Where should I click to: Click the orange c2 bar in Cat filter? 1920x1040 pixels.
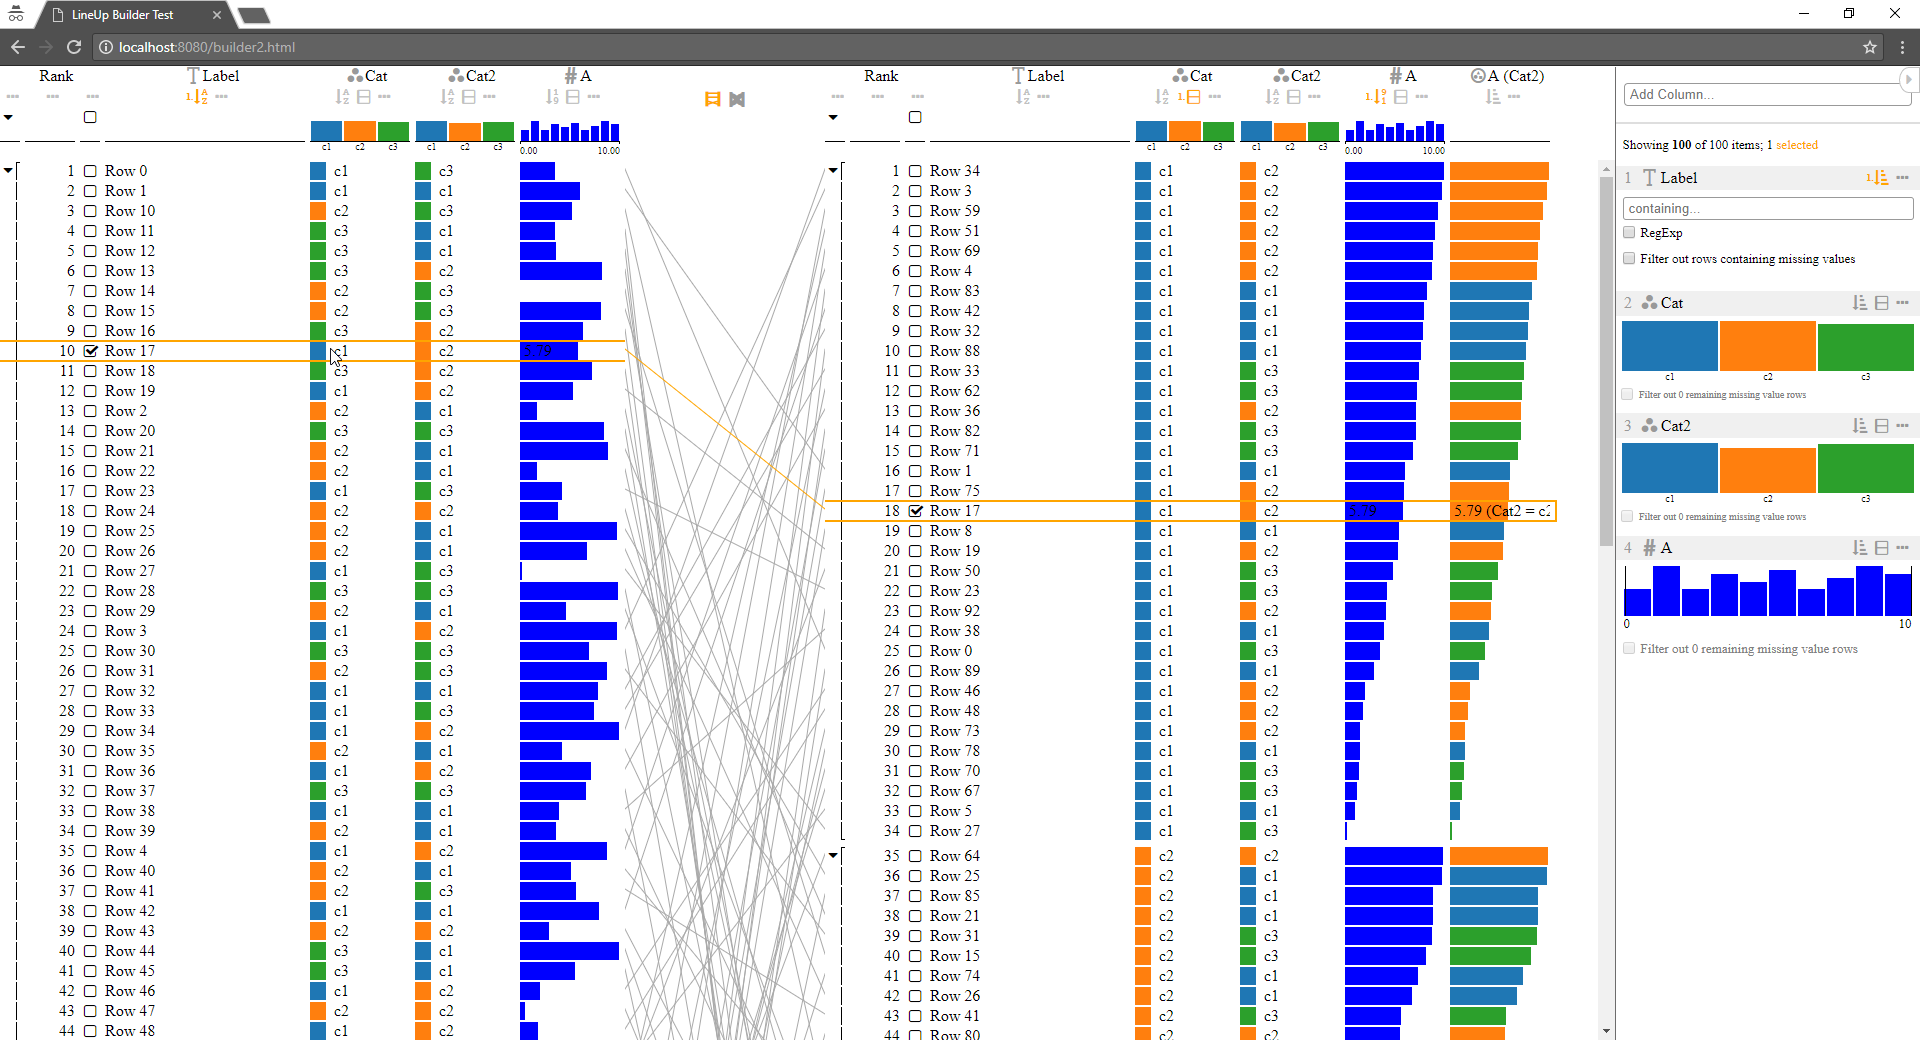click(1767, 346)
